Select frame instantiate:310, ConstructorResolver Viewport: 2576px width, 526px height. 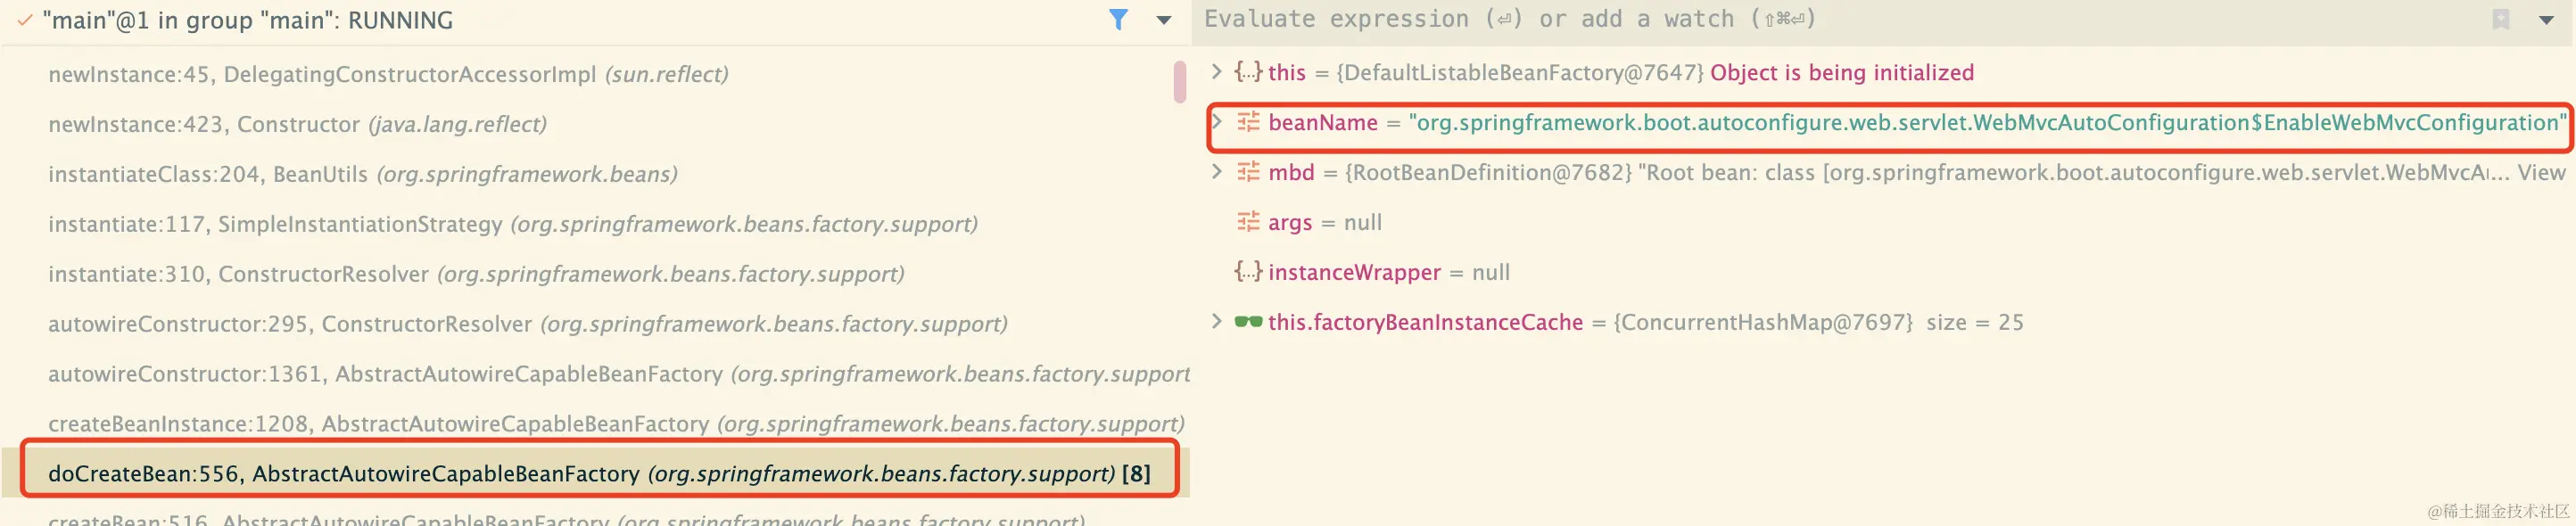pos(476,274)
